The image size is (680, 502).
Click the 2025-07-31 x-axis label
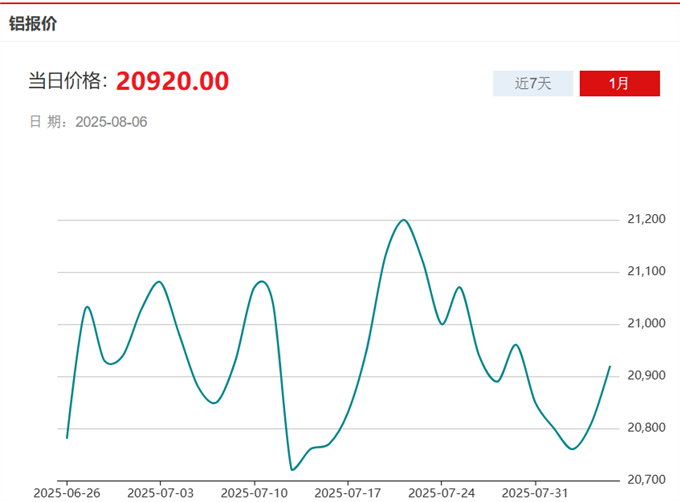(x=534, y=493)
